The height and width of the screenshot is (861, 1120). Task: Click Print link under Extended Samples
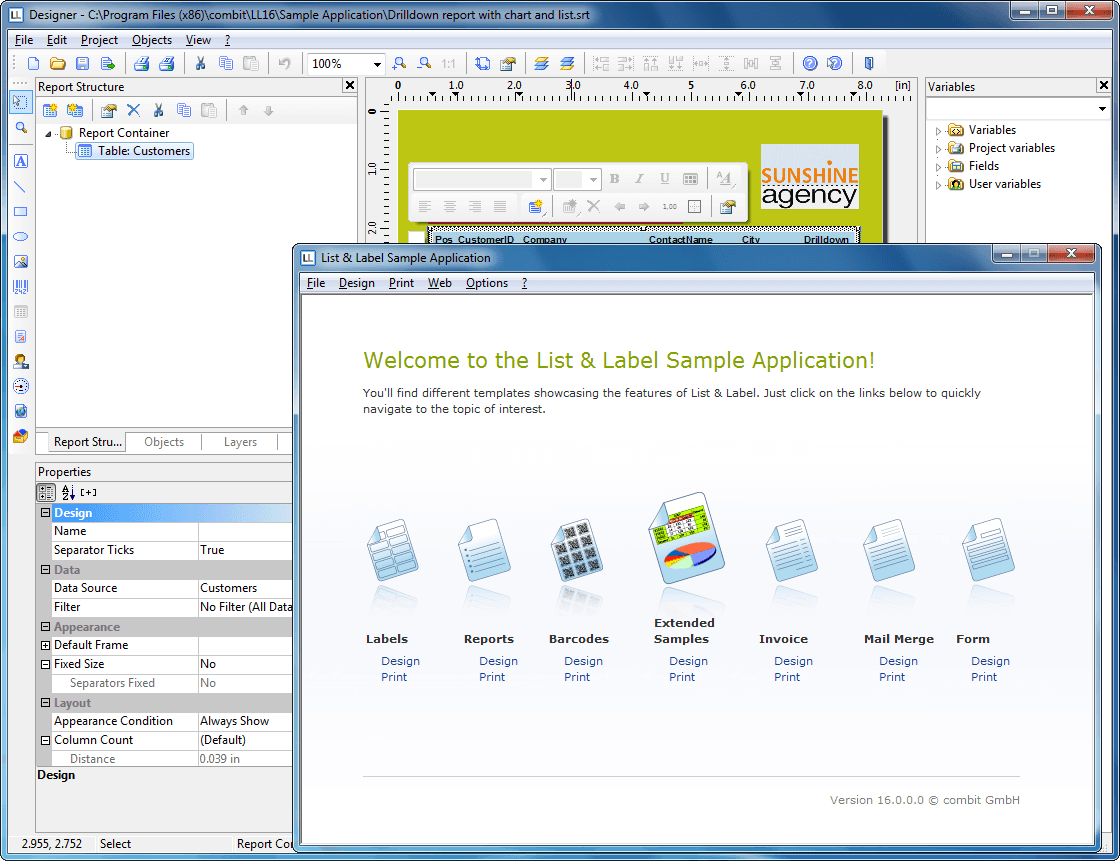point(681,677)
